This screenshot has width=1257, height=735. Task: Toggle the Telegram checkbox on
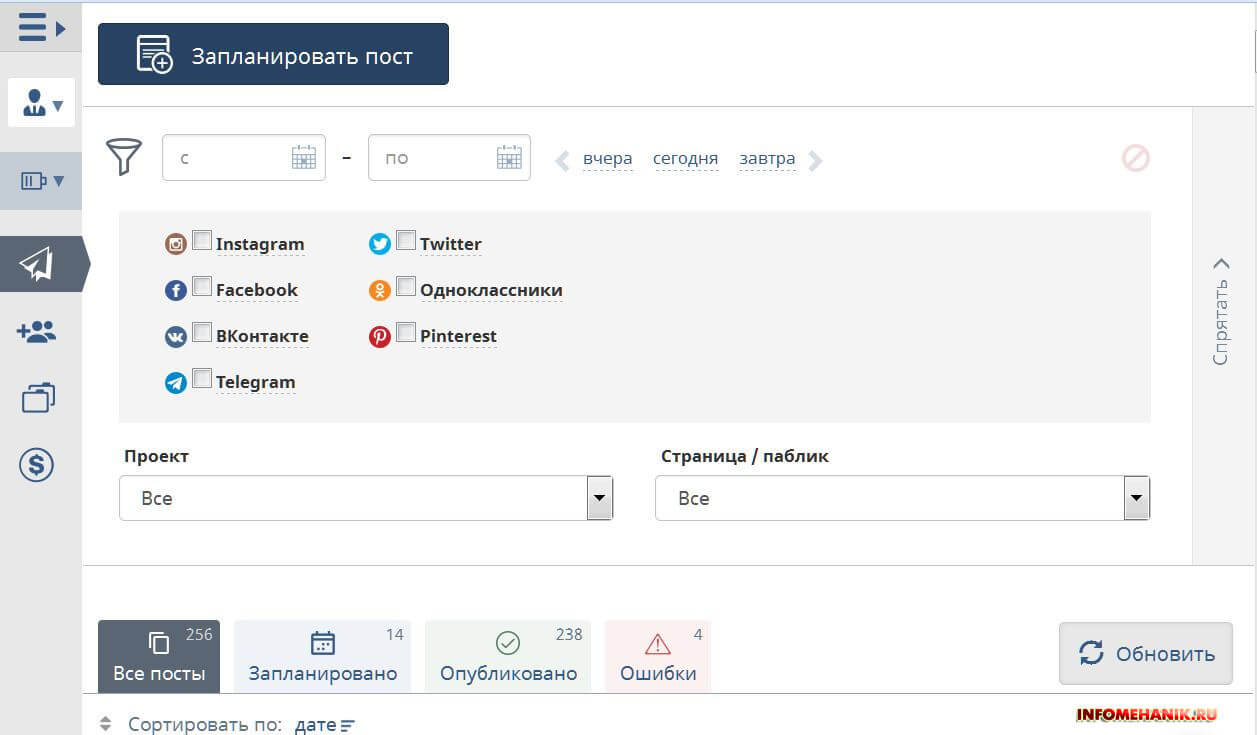coord(202,378)
